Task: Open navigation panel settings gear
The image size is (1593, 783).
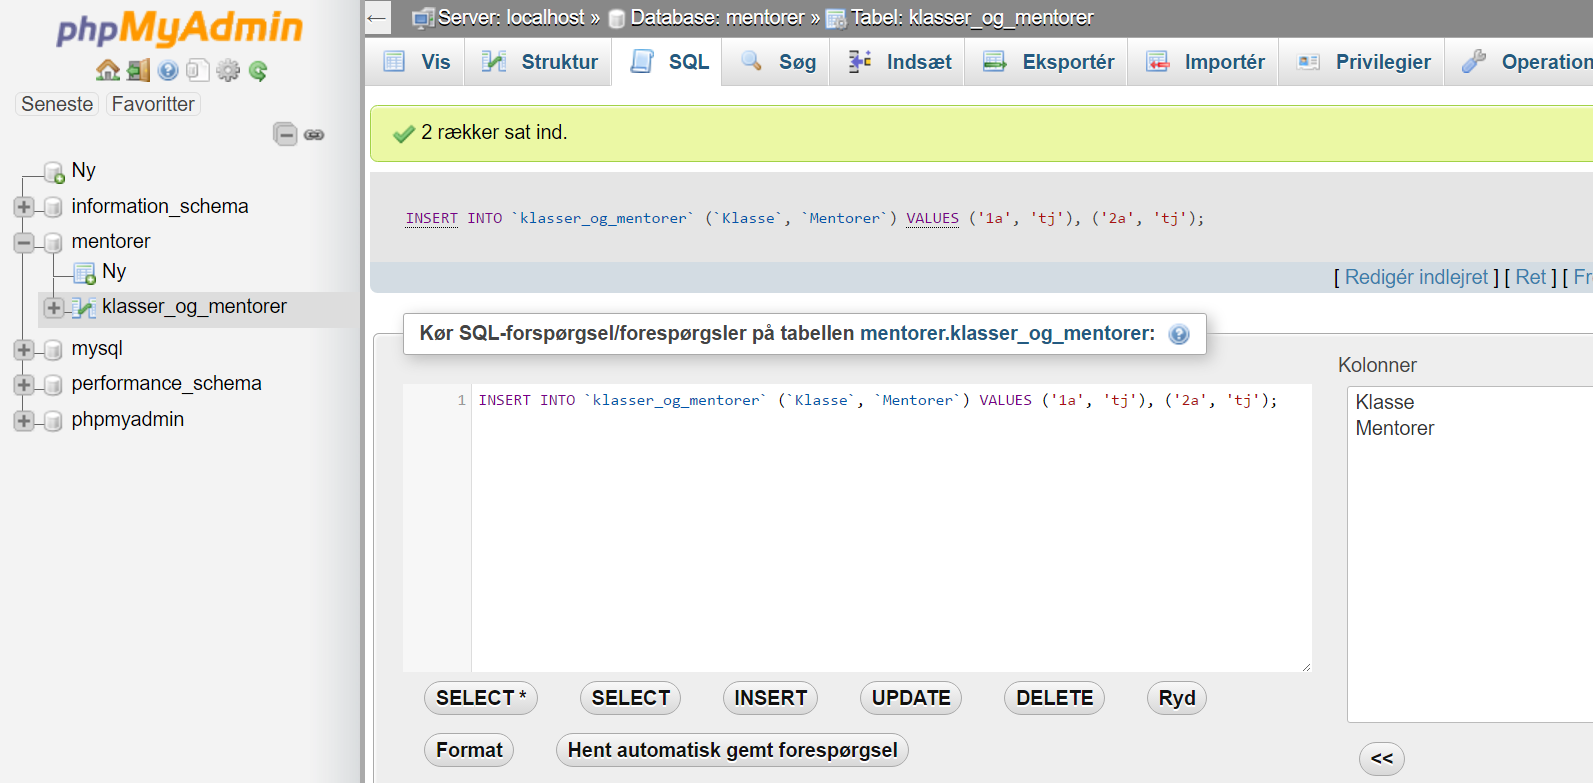Action: pyautogui.click(x=228, y=70)
